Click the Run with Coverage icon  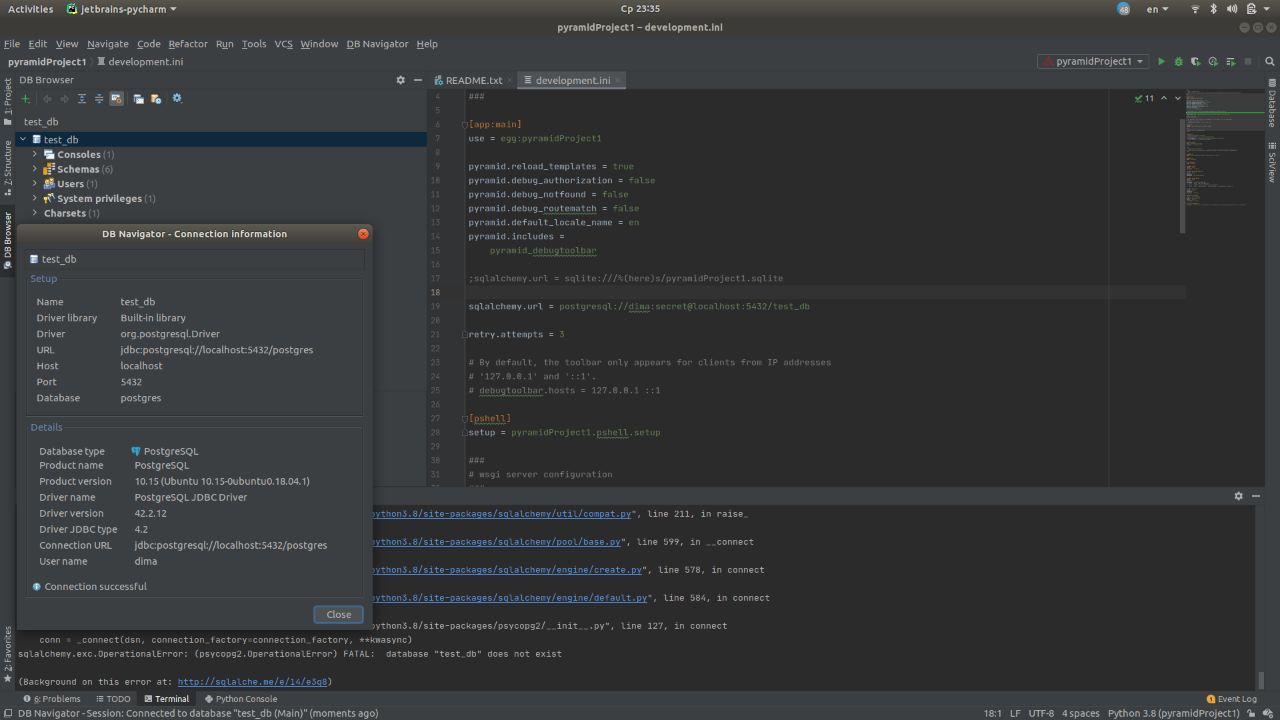click(x=1195, y=62)
